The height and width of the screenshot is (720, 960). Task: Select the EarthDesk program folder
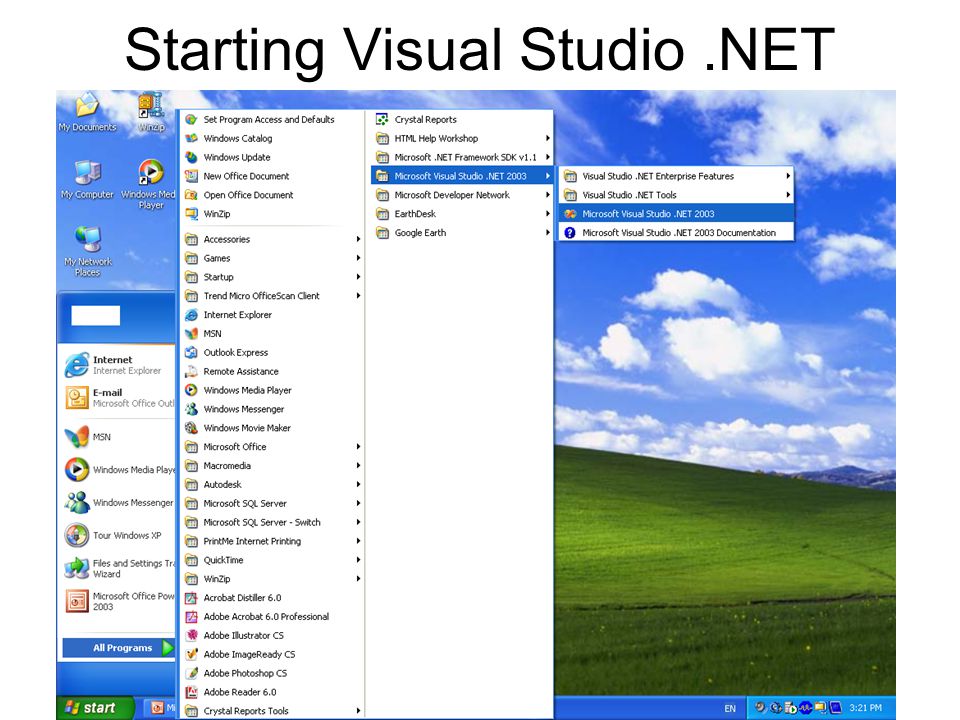[462, 214]
